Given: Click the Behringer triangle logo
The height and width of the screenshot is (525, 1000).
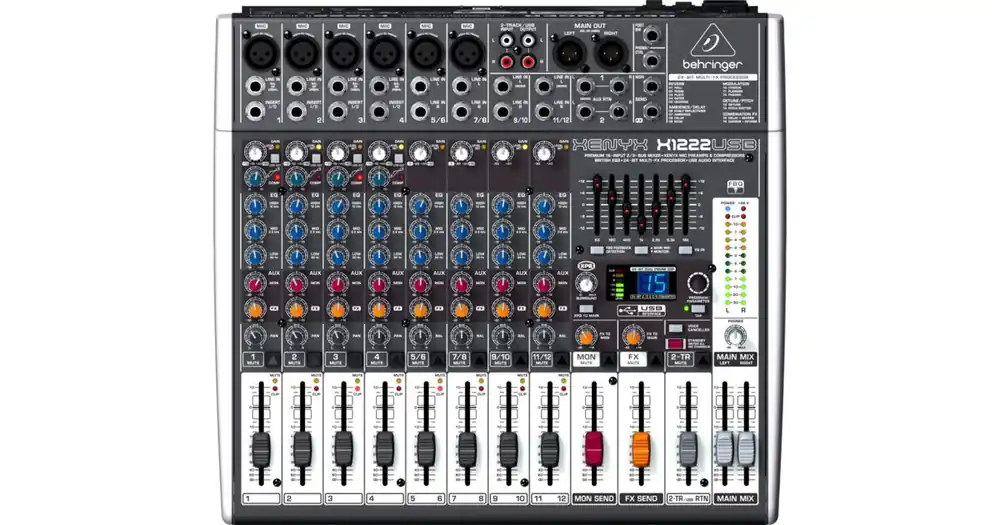Looking at the screenshot, I should pos(712,40).
